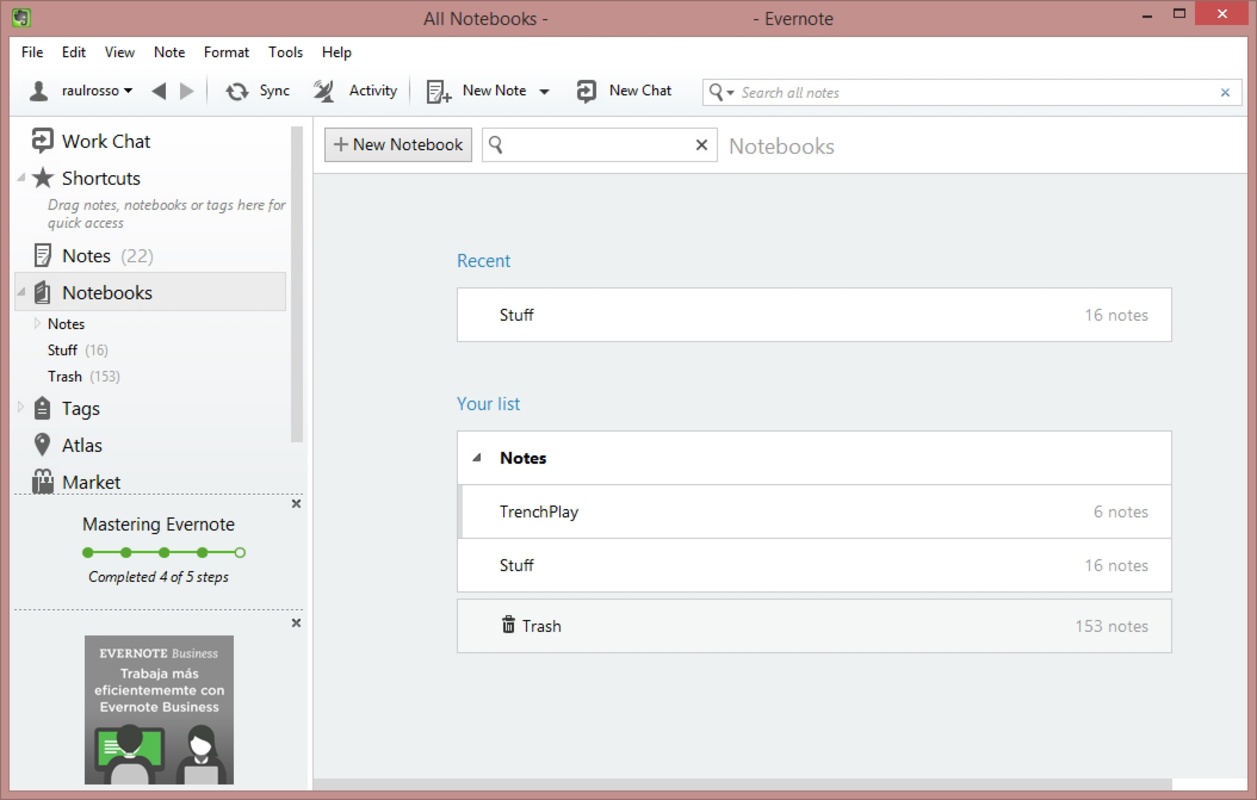
Task: Go back with the left arrow
Action: point(158,91)
